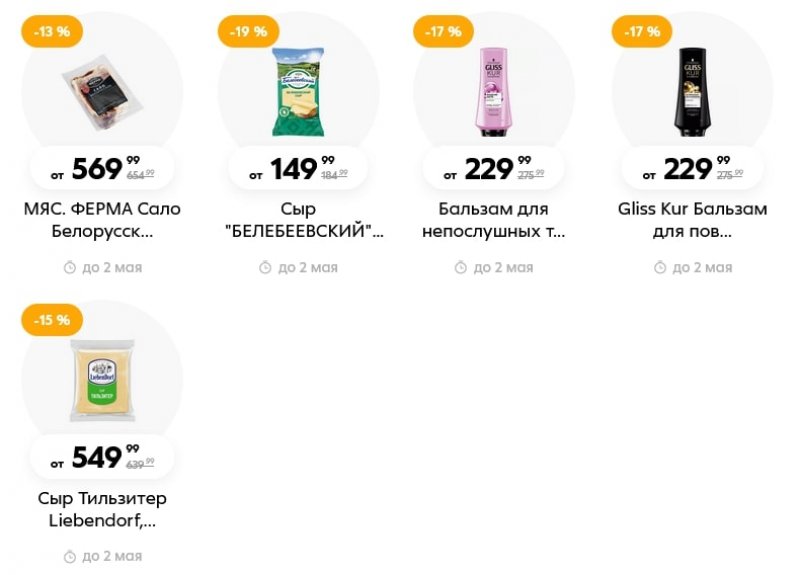Click the clock icon under Сало Белорусское
The height and width of the screenshot is (575, 800).
(70, 267)
